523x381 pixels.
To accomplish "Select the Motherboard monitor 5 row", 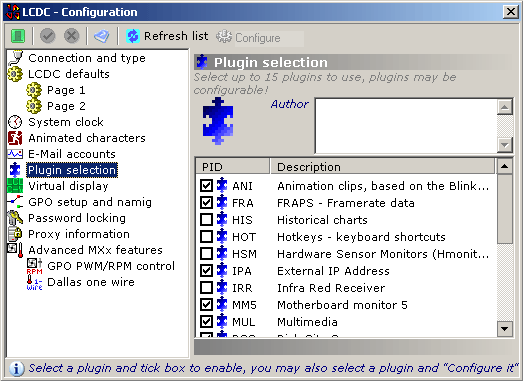I will [343, 305].
